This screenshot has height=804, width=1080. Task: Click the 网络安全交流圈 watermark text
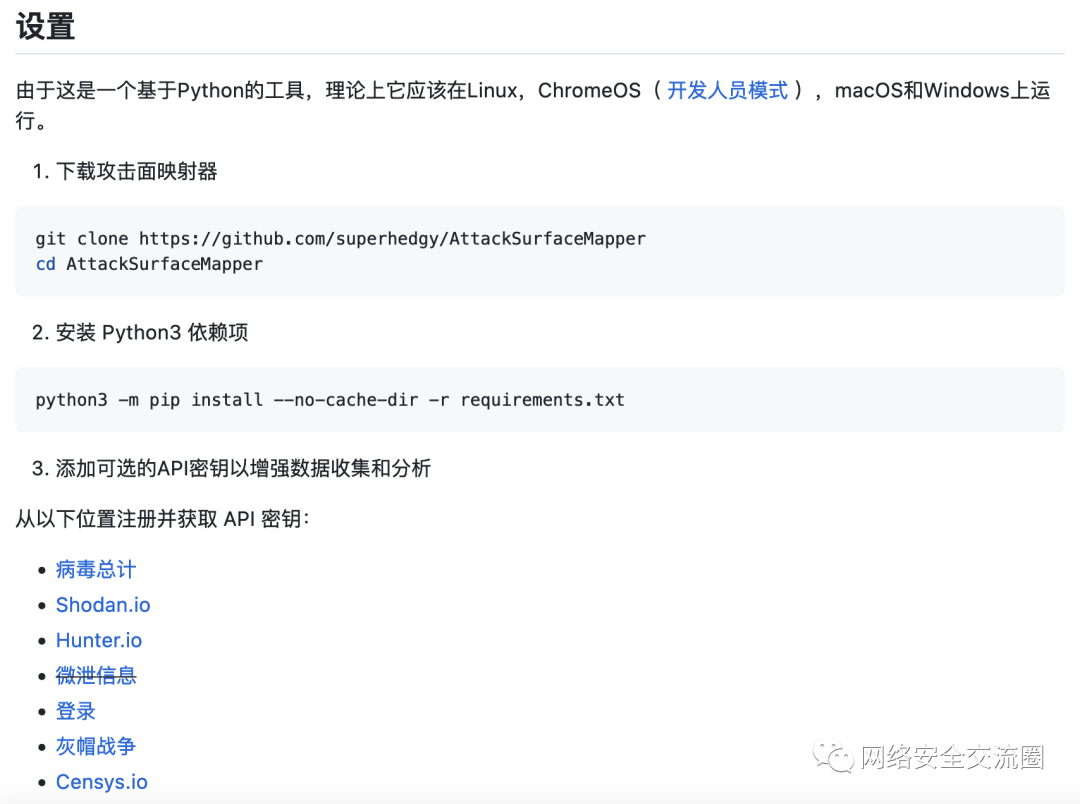point(952,758)
